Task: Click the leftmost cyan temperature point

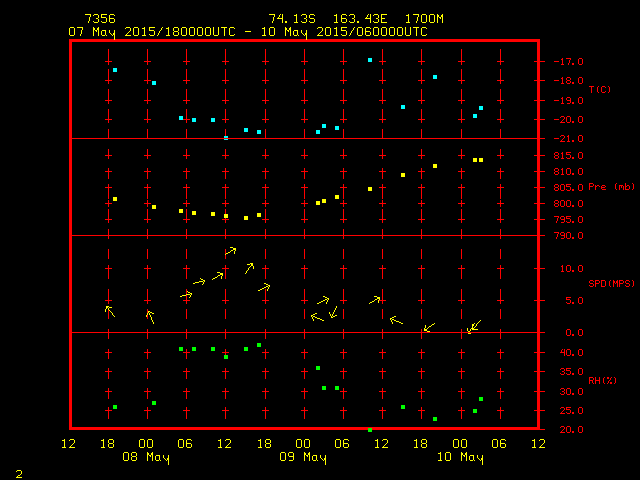Action: pyautogui.click(x=115, y=70)
